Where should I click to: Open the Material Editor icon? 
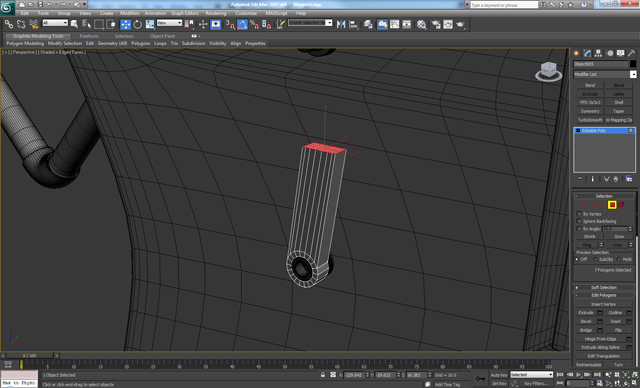click(422, 24)
